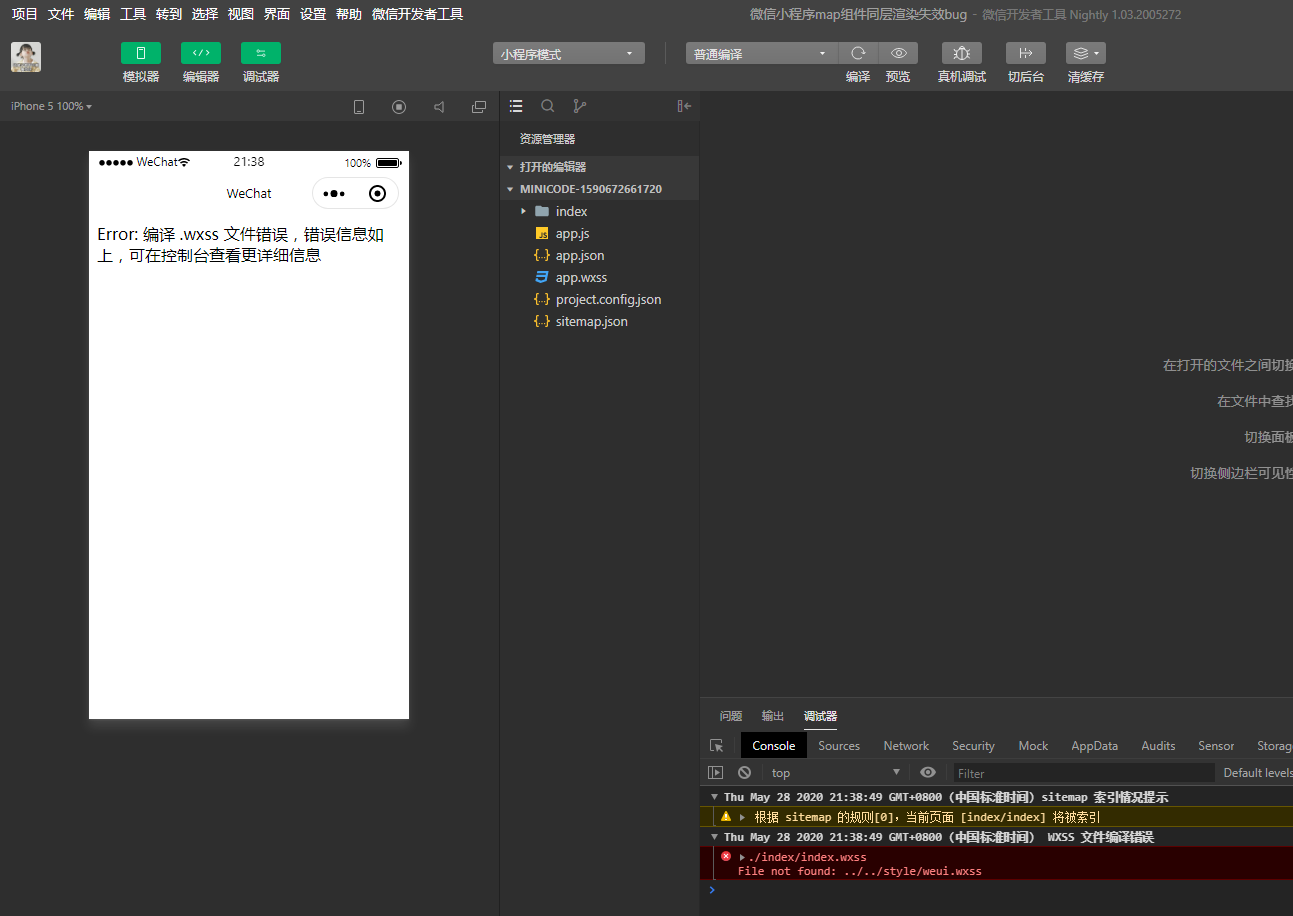Open the 项目 menu
Screen dimensions: 1293x916
[25, 14]
